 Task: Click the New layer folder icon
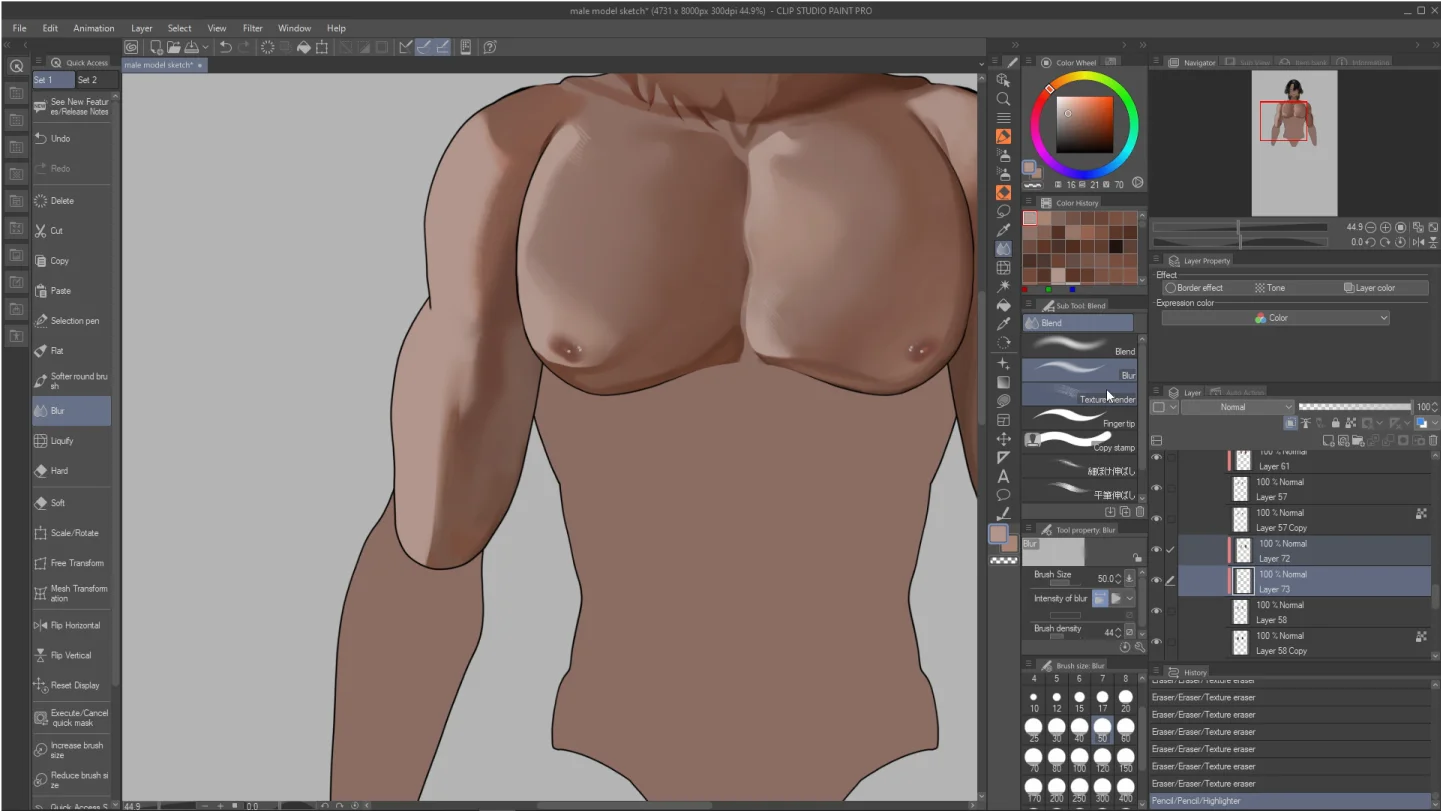(x=1358, y=440)
